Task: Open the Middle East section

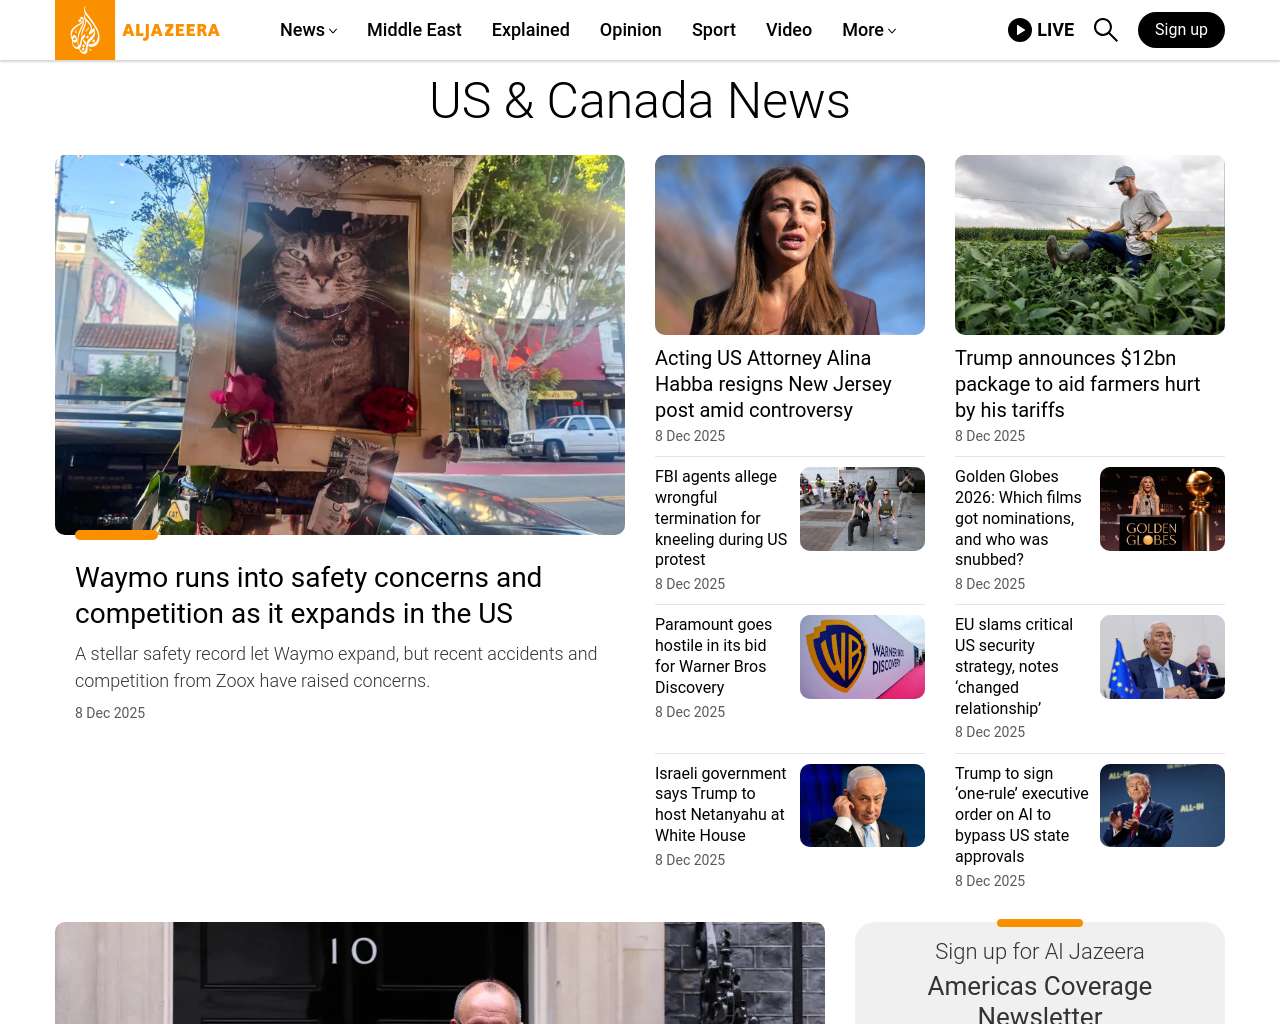Action: coord(414,30)
